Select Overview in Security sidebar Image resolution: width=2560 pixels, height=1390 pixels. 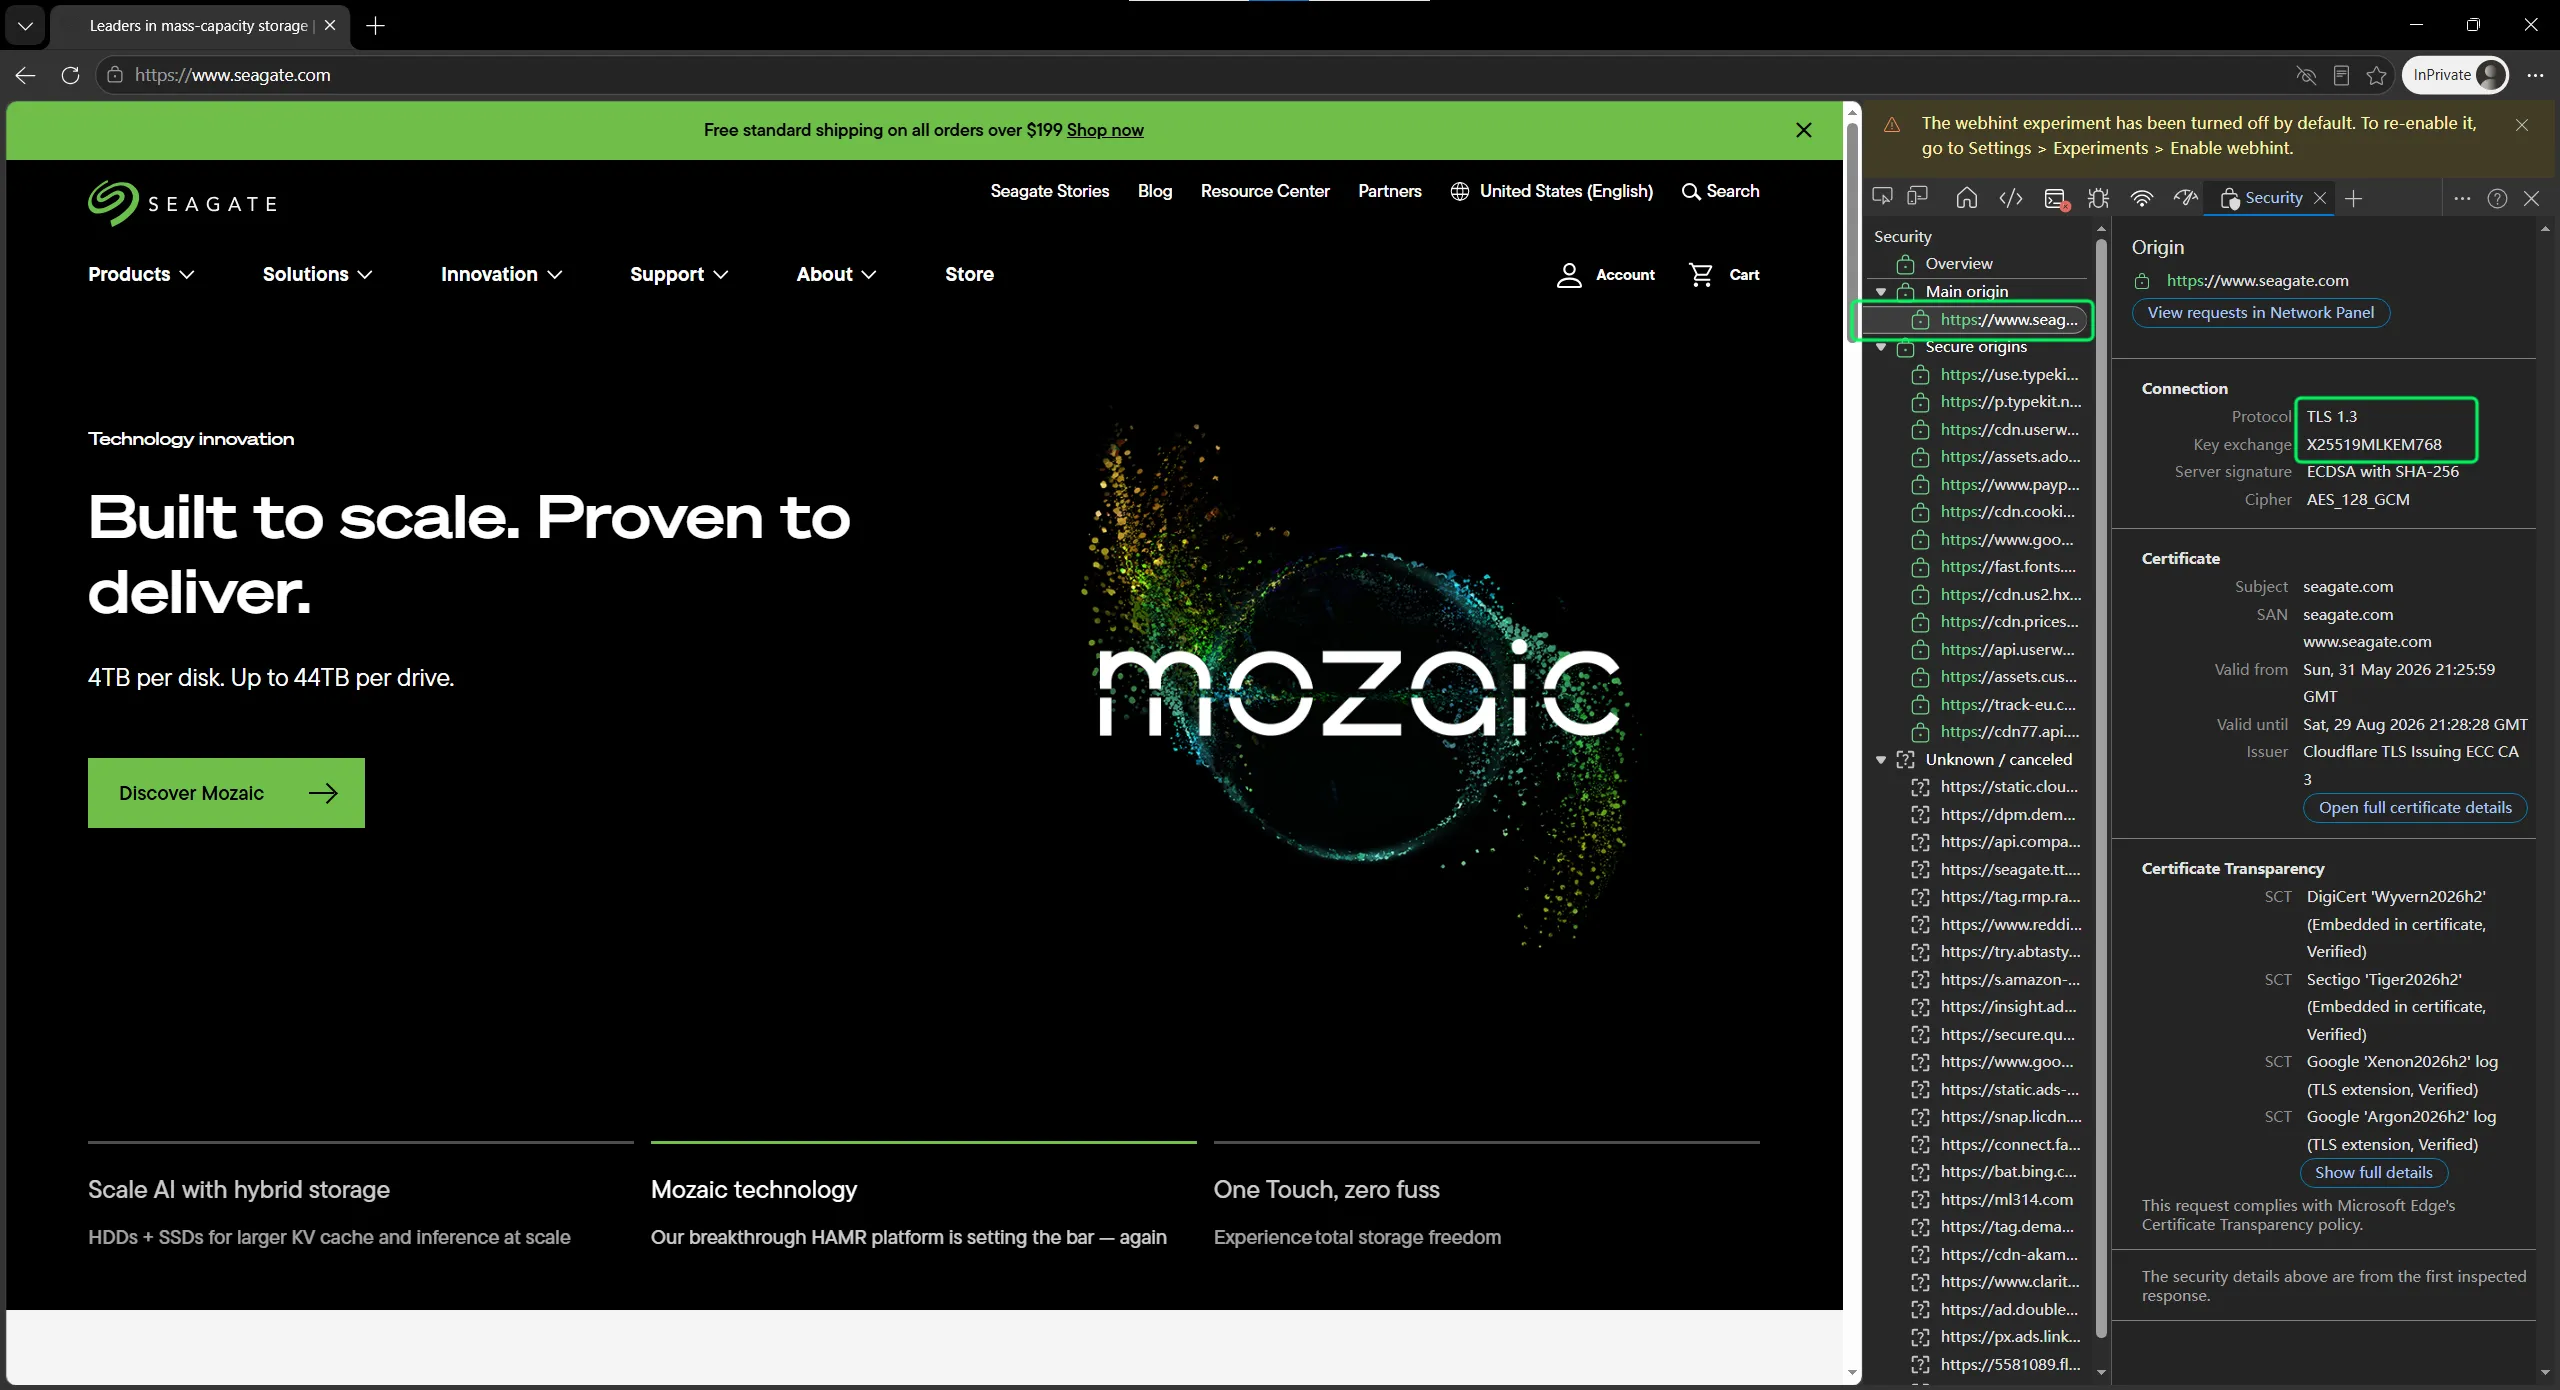(x=1959, y=264)
